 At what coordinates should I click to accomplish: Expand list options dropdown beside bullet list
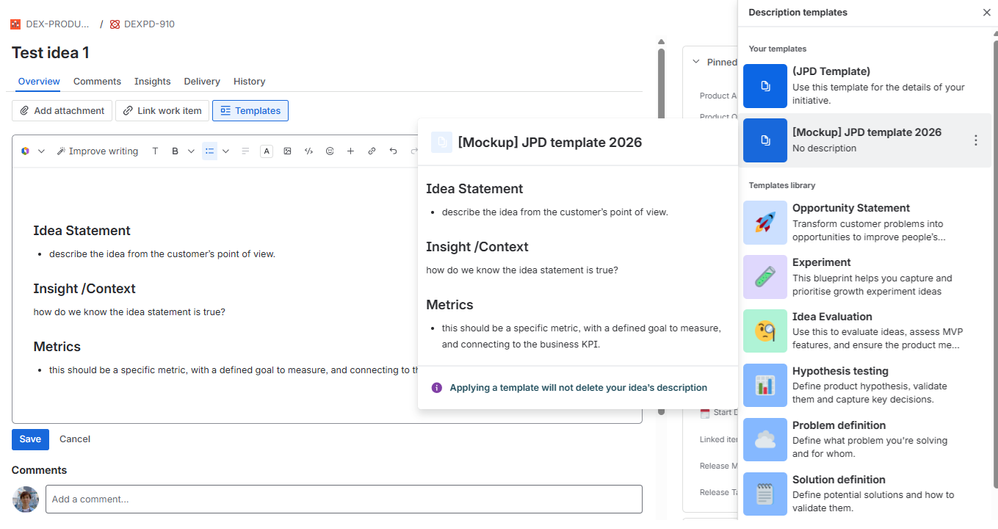(x=225, y=151)
